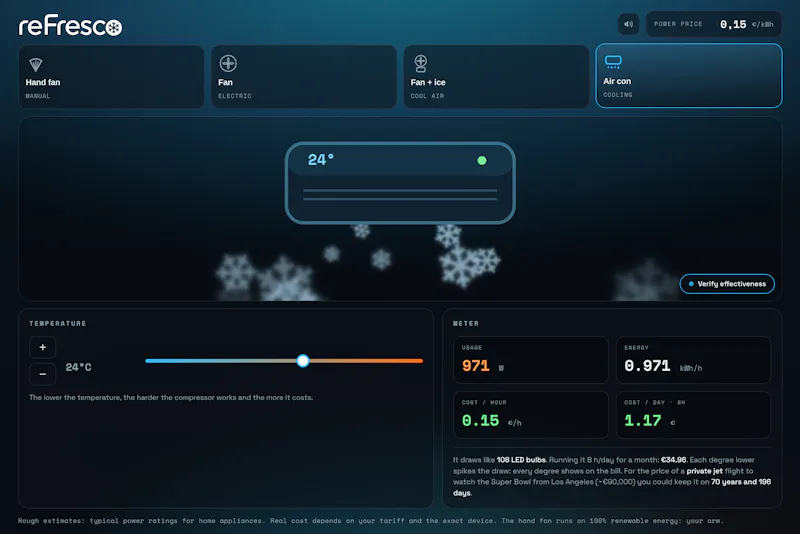Click the "70 years and 196" text
800x534 pixels.
(740, 482)
